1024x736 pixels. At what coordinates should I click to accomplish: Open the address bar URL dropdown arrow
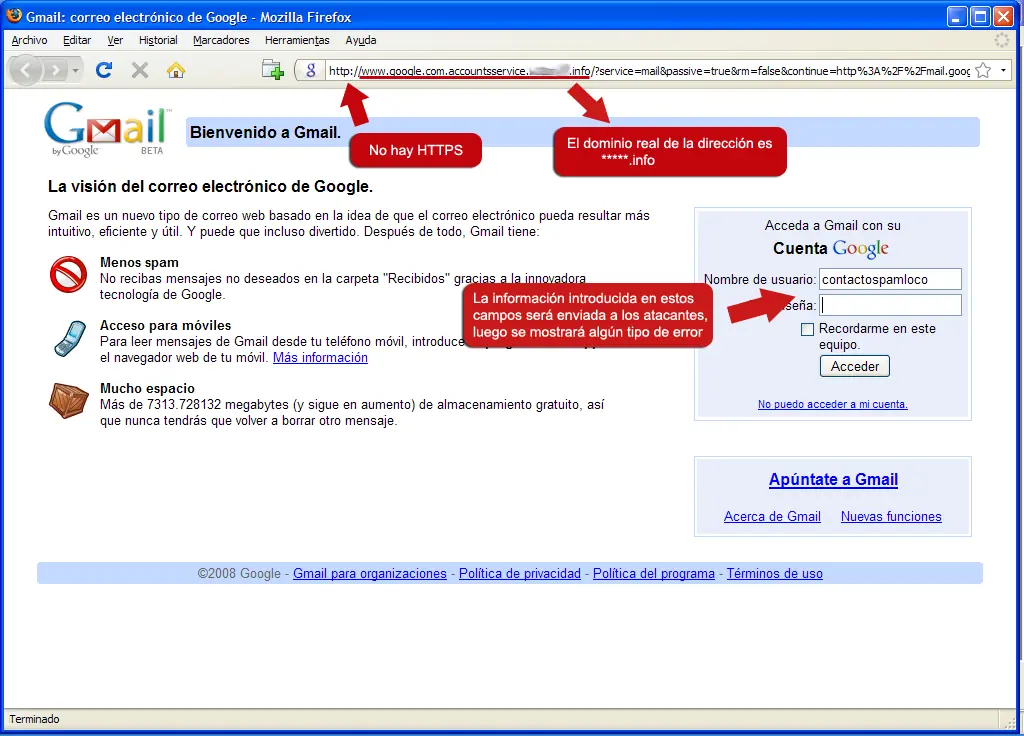[1003, 70]
